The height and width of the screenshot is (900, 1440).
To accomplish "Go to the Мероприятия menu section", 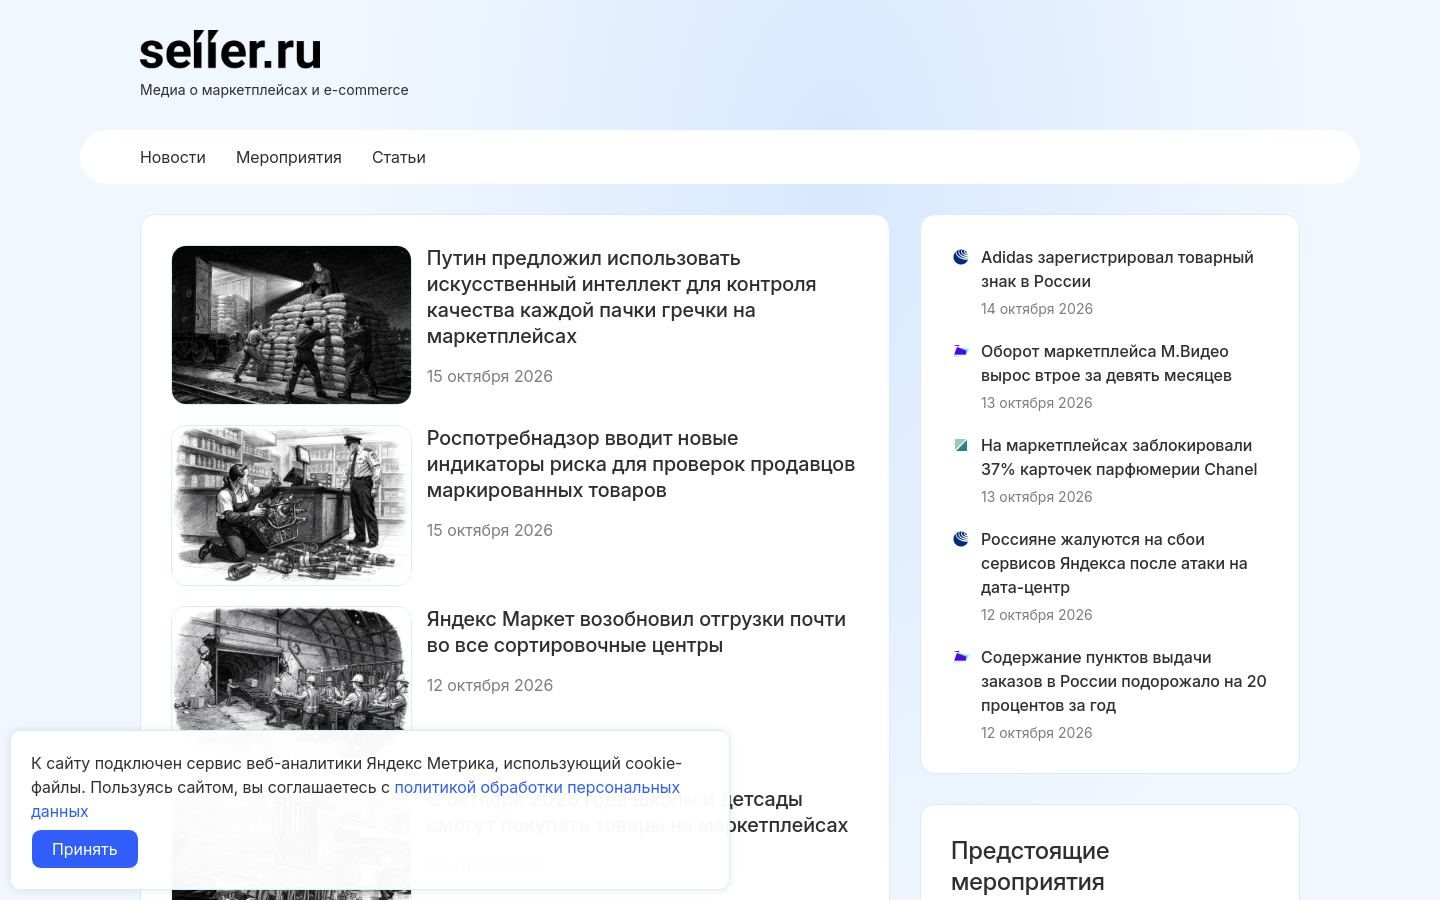I will pyautogui.click(x=289, y=157).
